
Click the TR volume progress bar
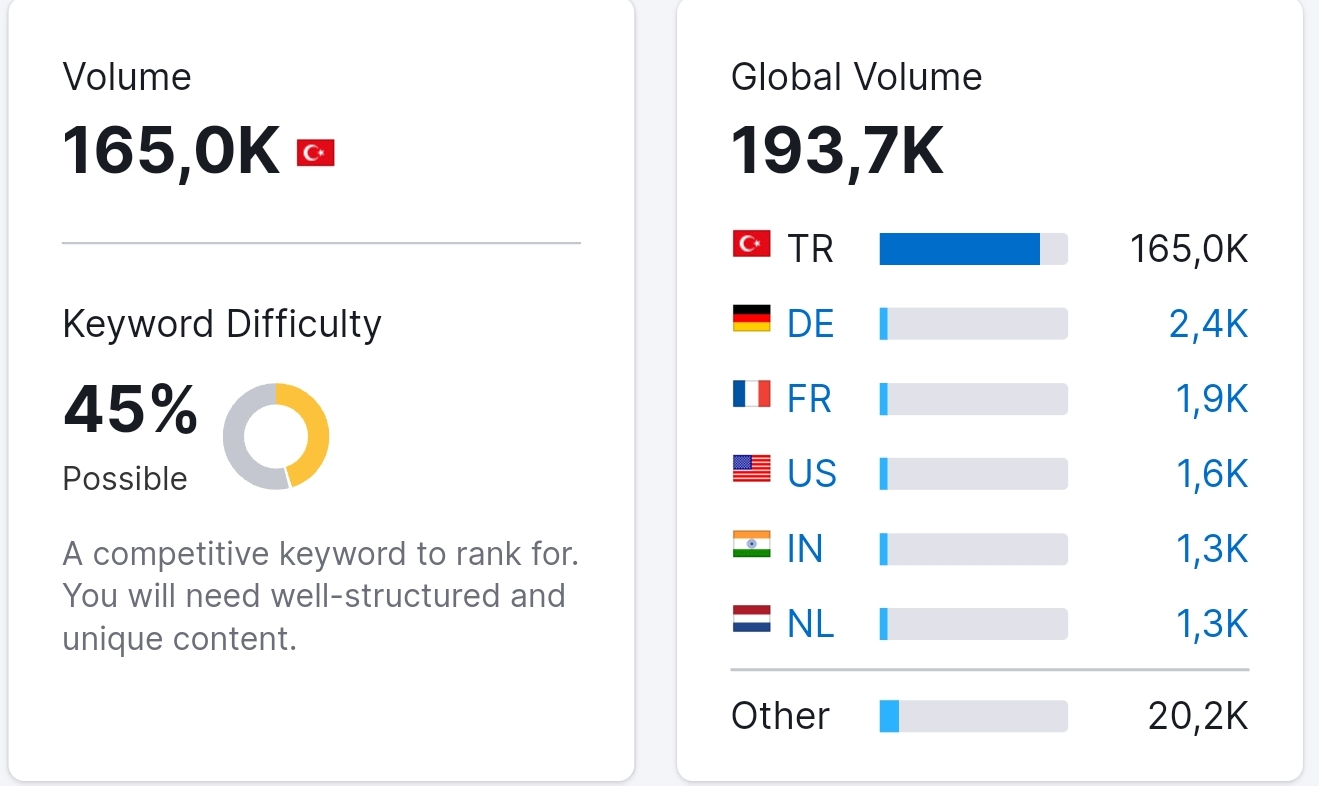coord(973,249)
